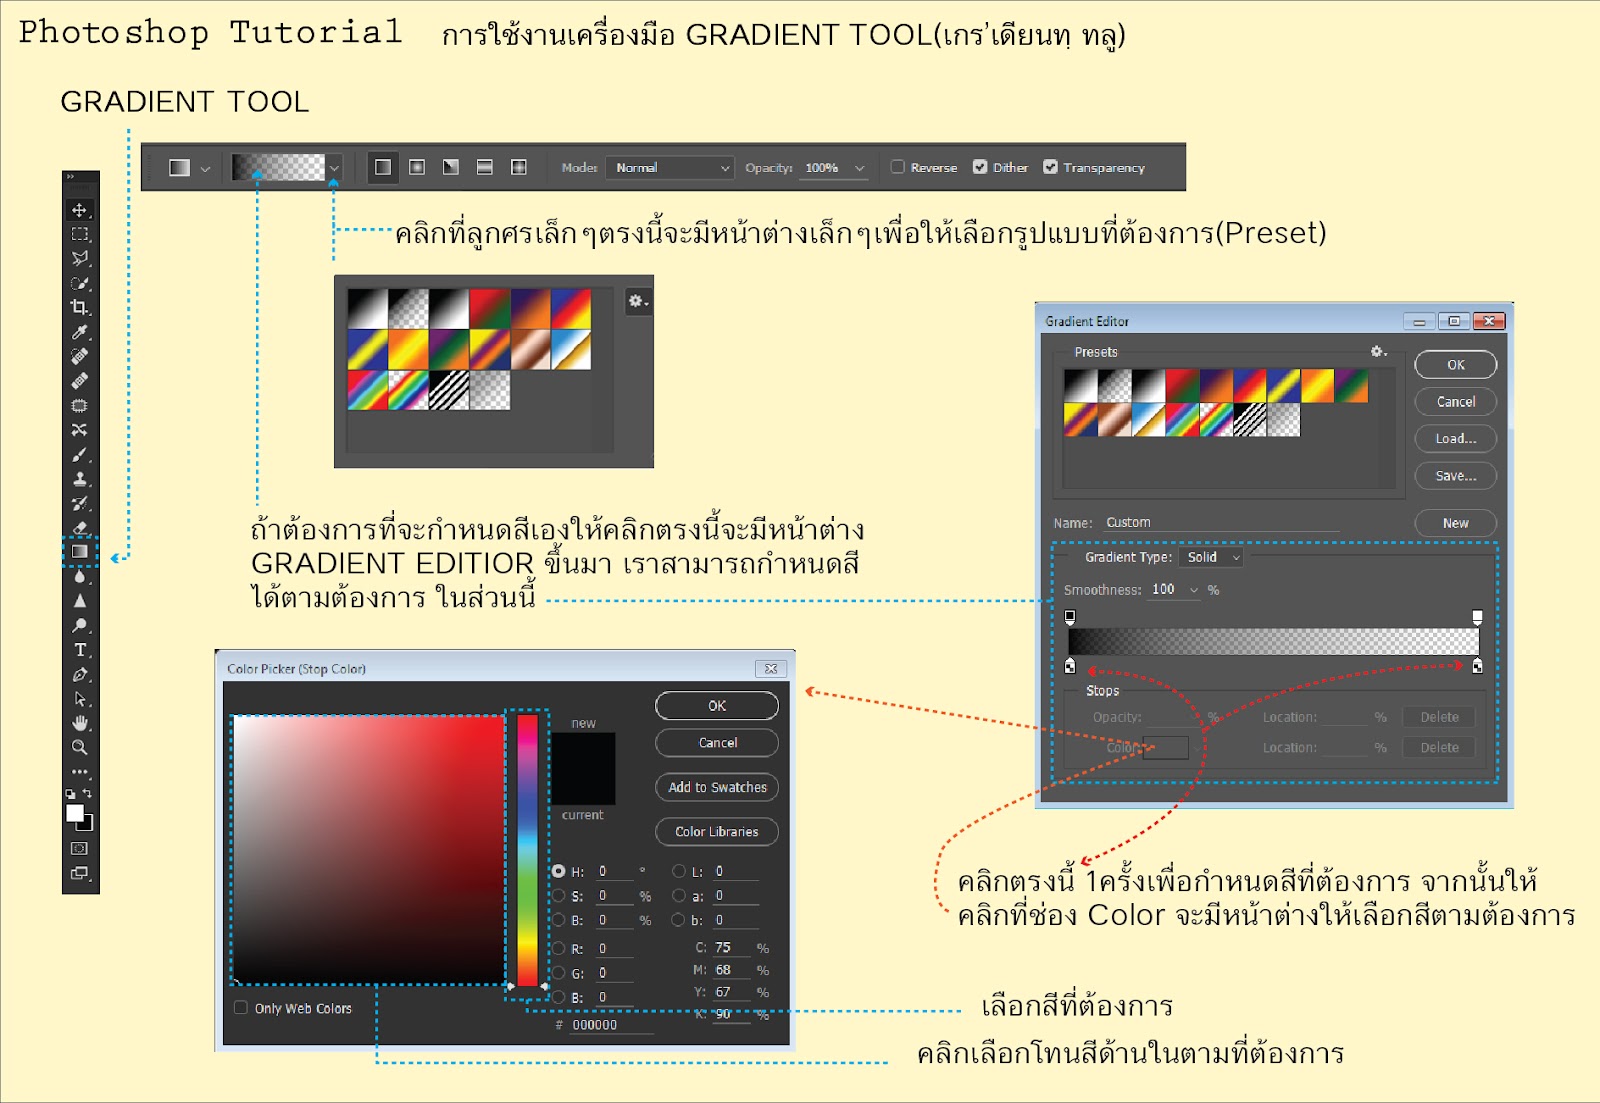
Task: Select the Move tool
Action: [80, 210]
